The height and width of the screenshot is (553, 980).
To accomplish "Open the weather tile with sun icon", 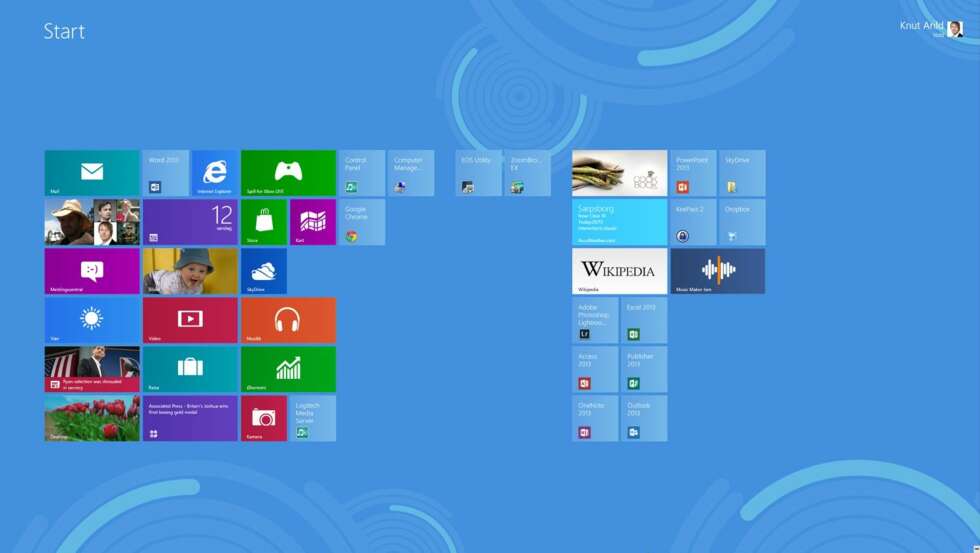I will click(x=92, y=320).
